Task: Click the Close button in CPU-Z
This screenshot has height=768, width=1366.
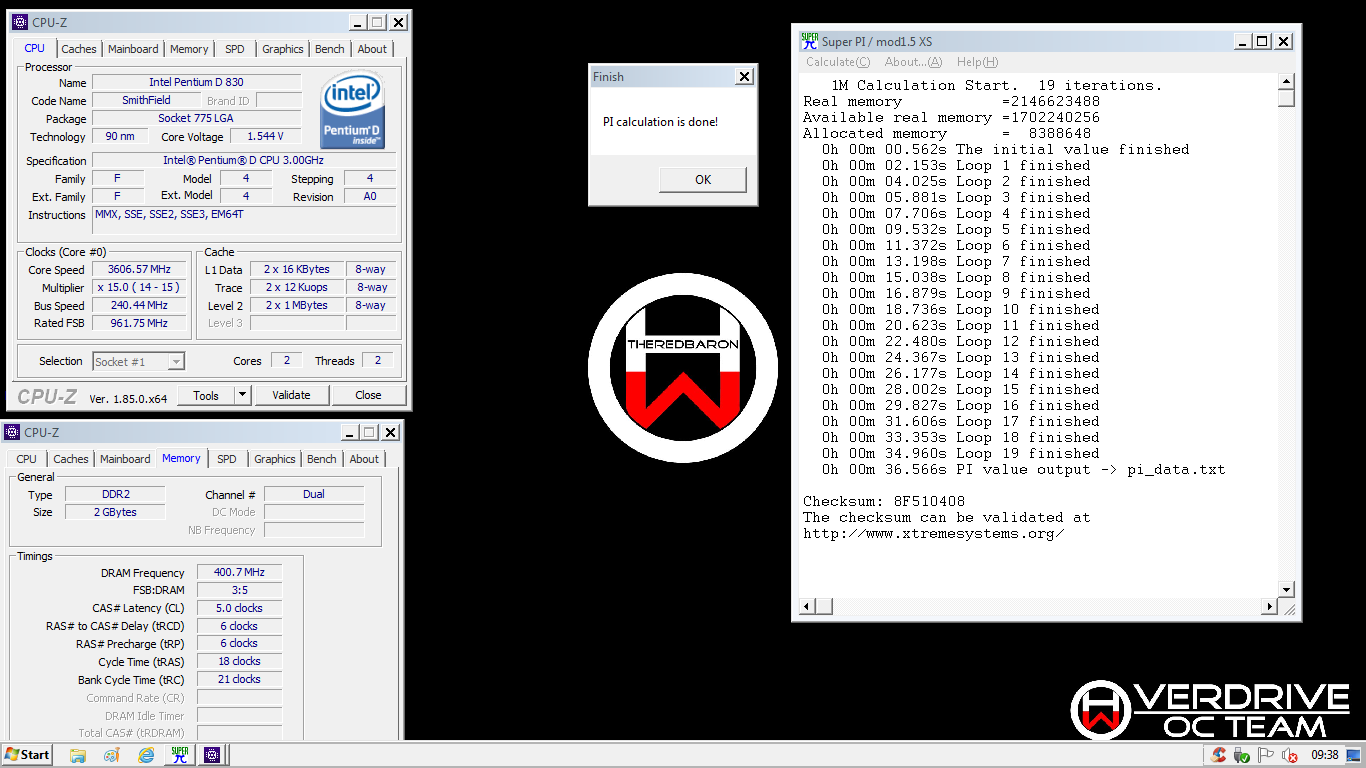Action: [x=368, y=395]
